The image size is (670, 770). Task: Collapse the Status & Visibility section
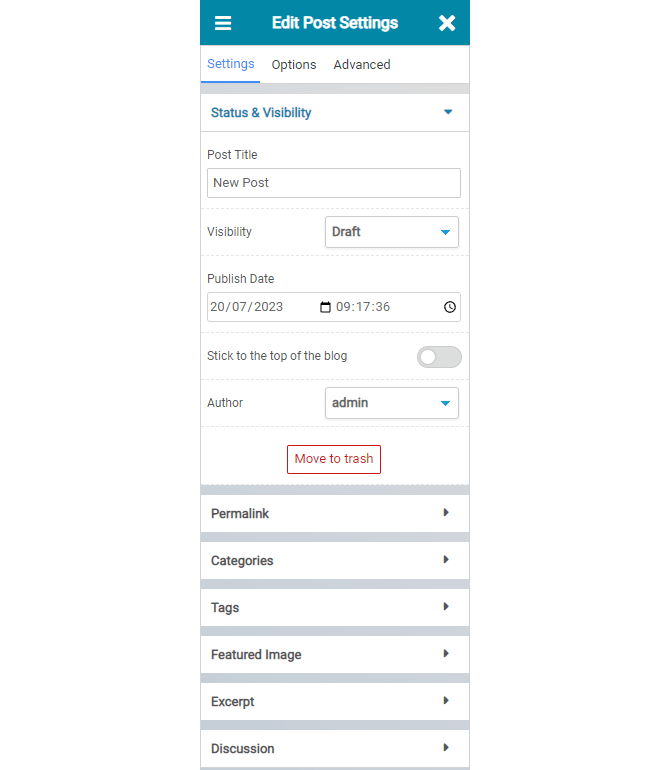coord(448,113)
